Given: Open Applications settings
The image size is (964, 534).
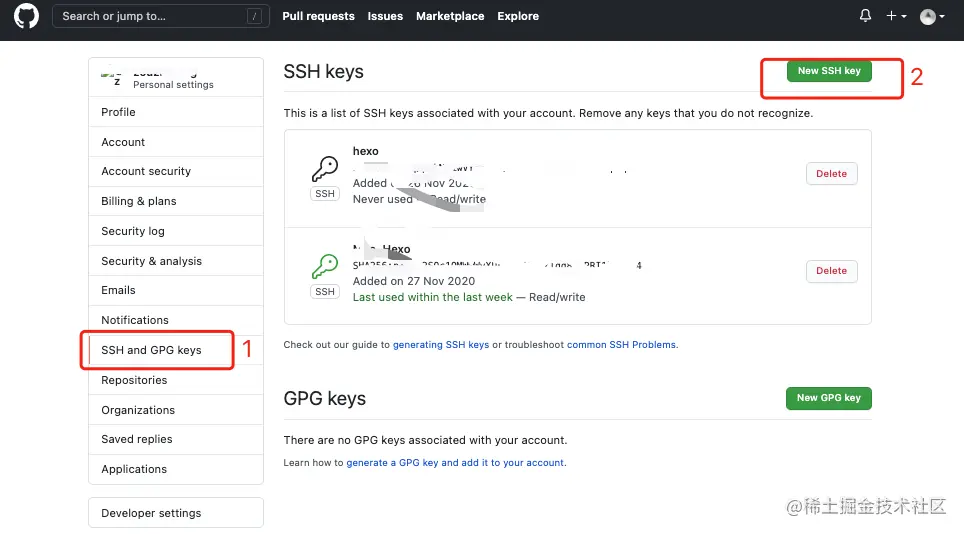Looking at the screenshot, I should click(x=176, y=469).
